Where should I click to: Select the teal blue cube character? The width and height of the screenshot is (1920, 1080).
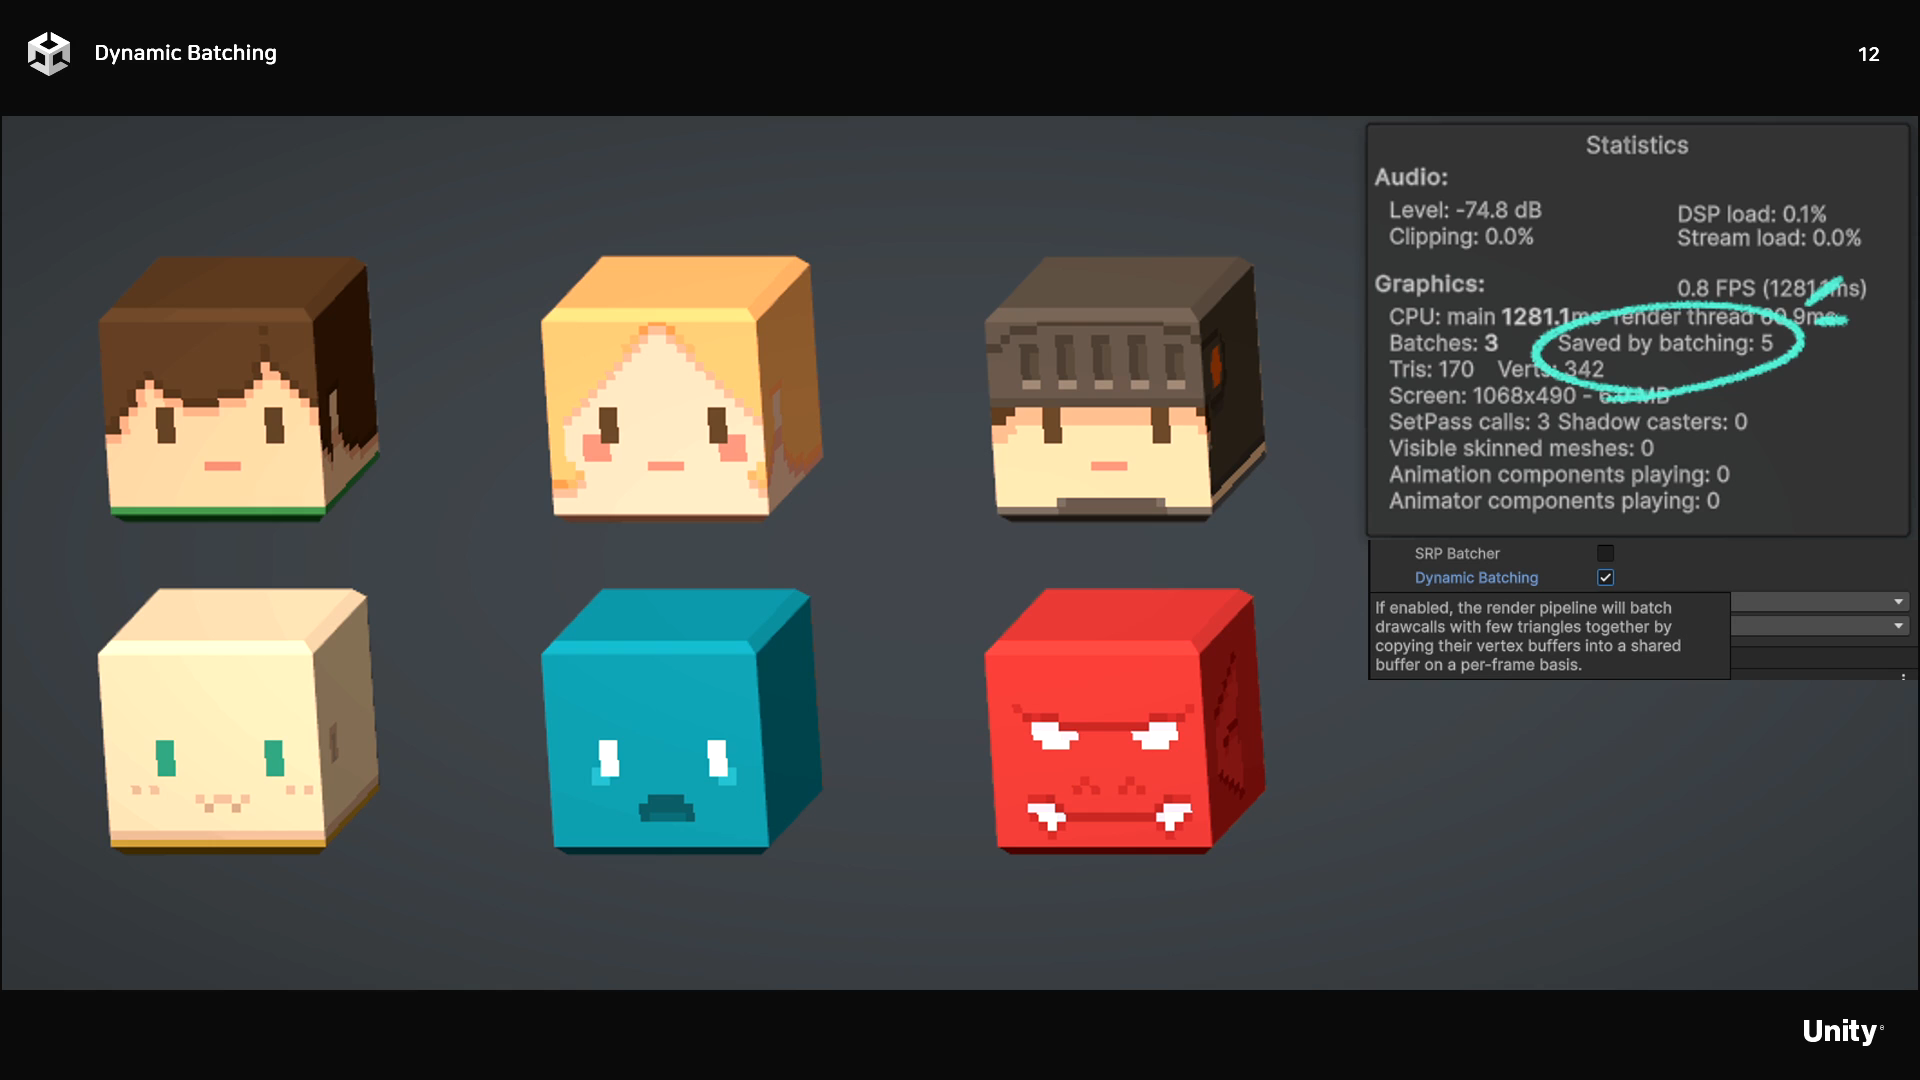678,722
